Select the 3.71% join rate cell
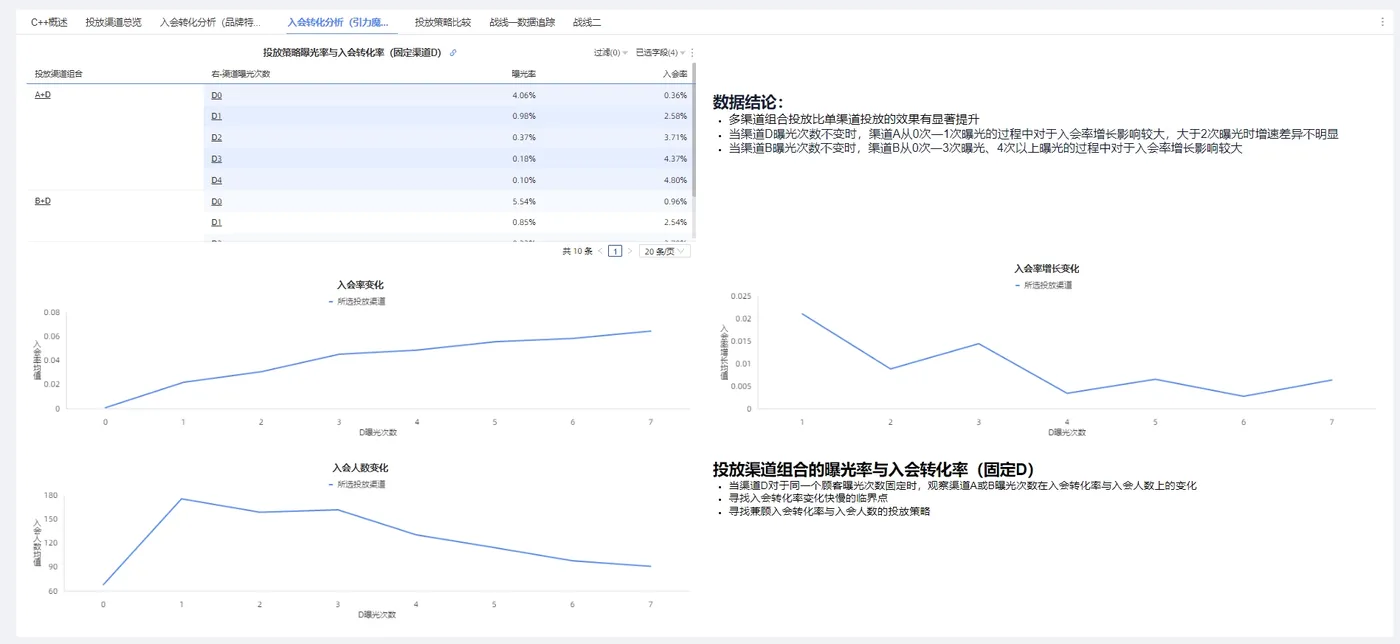Image resolution: width=1400 pixels, height=644 pixels. coord(675,137)
